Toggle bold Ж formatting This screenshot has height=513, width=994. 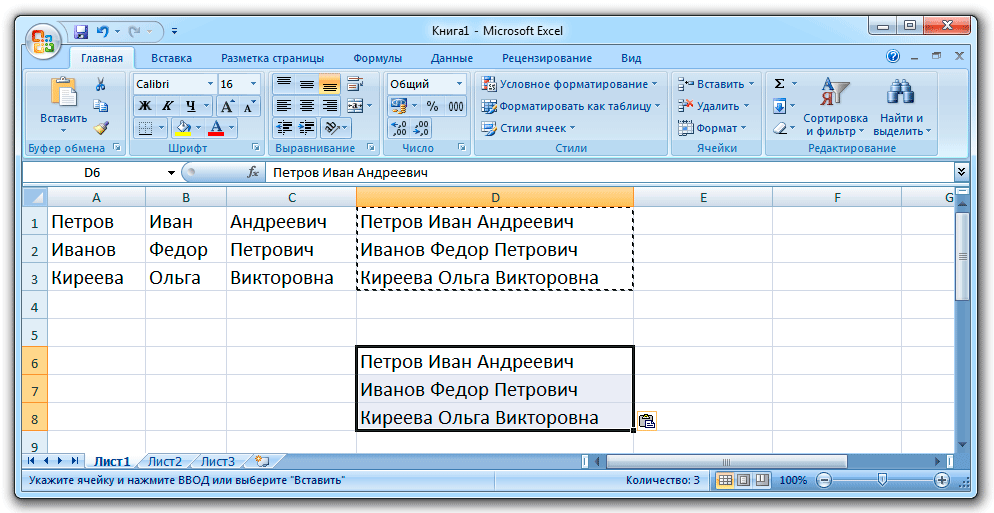click(145, 106)
